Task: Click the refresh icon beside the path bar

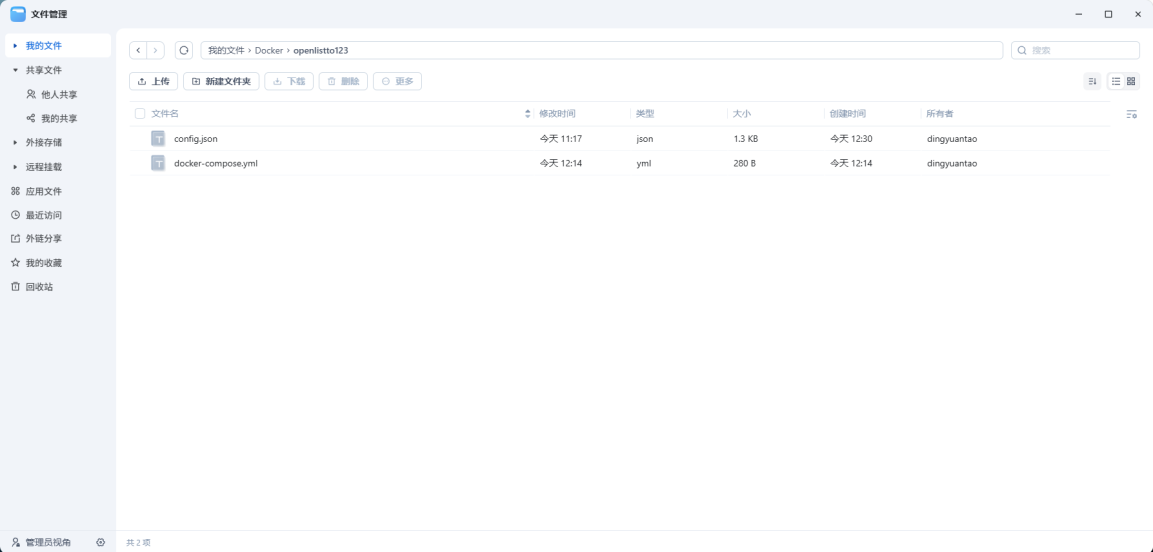Action: [183, 50]
